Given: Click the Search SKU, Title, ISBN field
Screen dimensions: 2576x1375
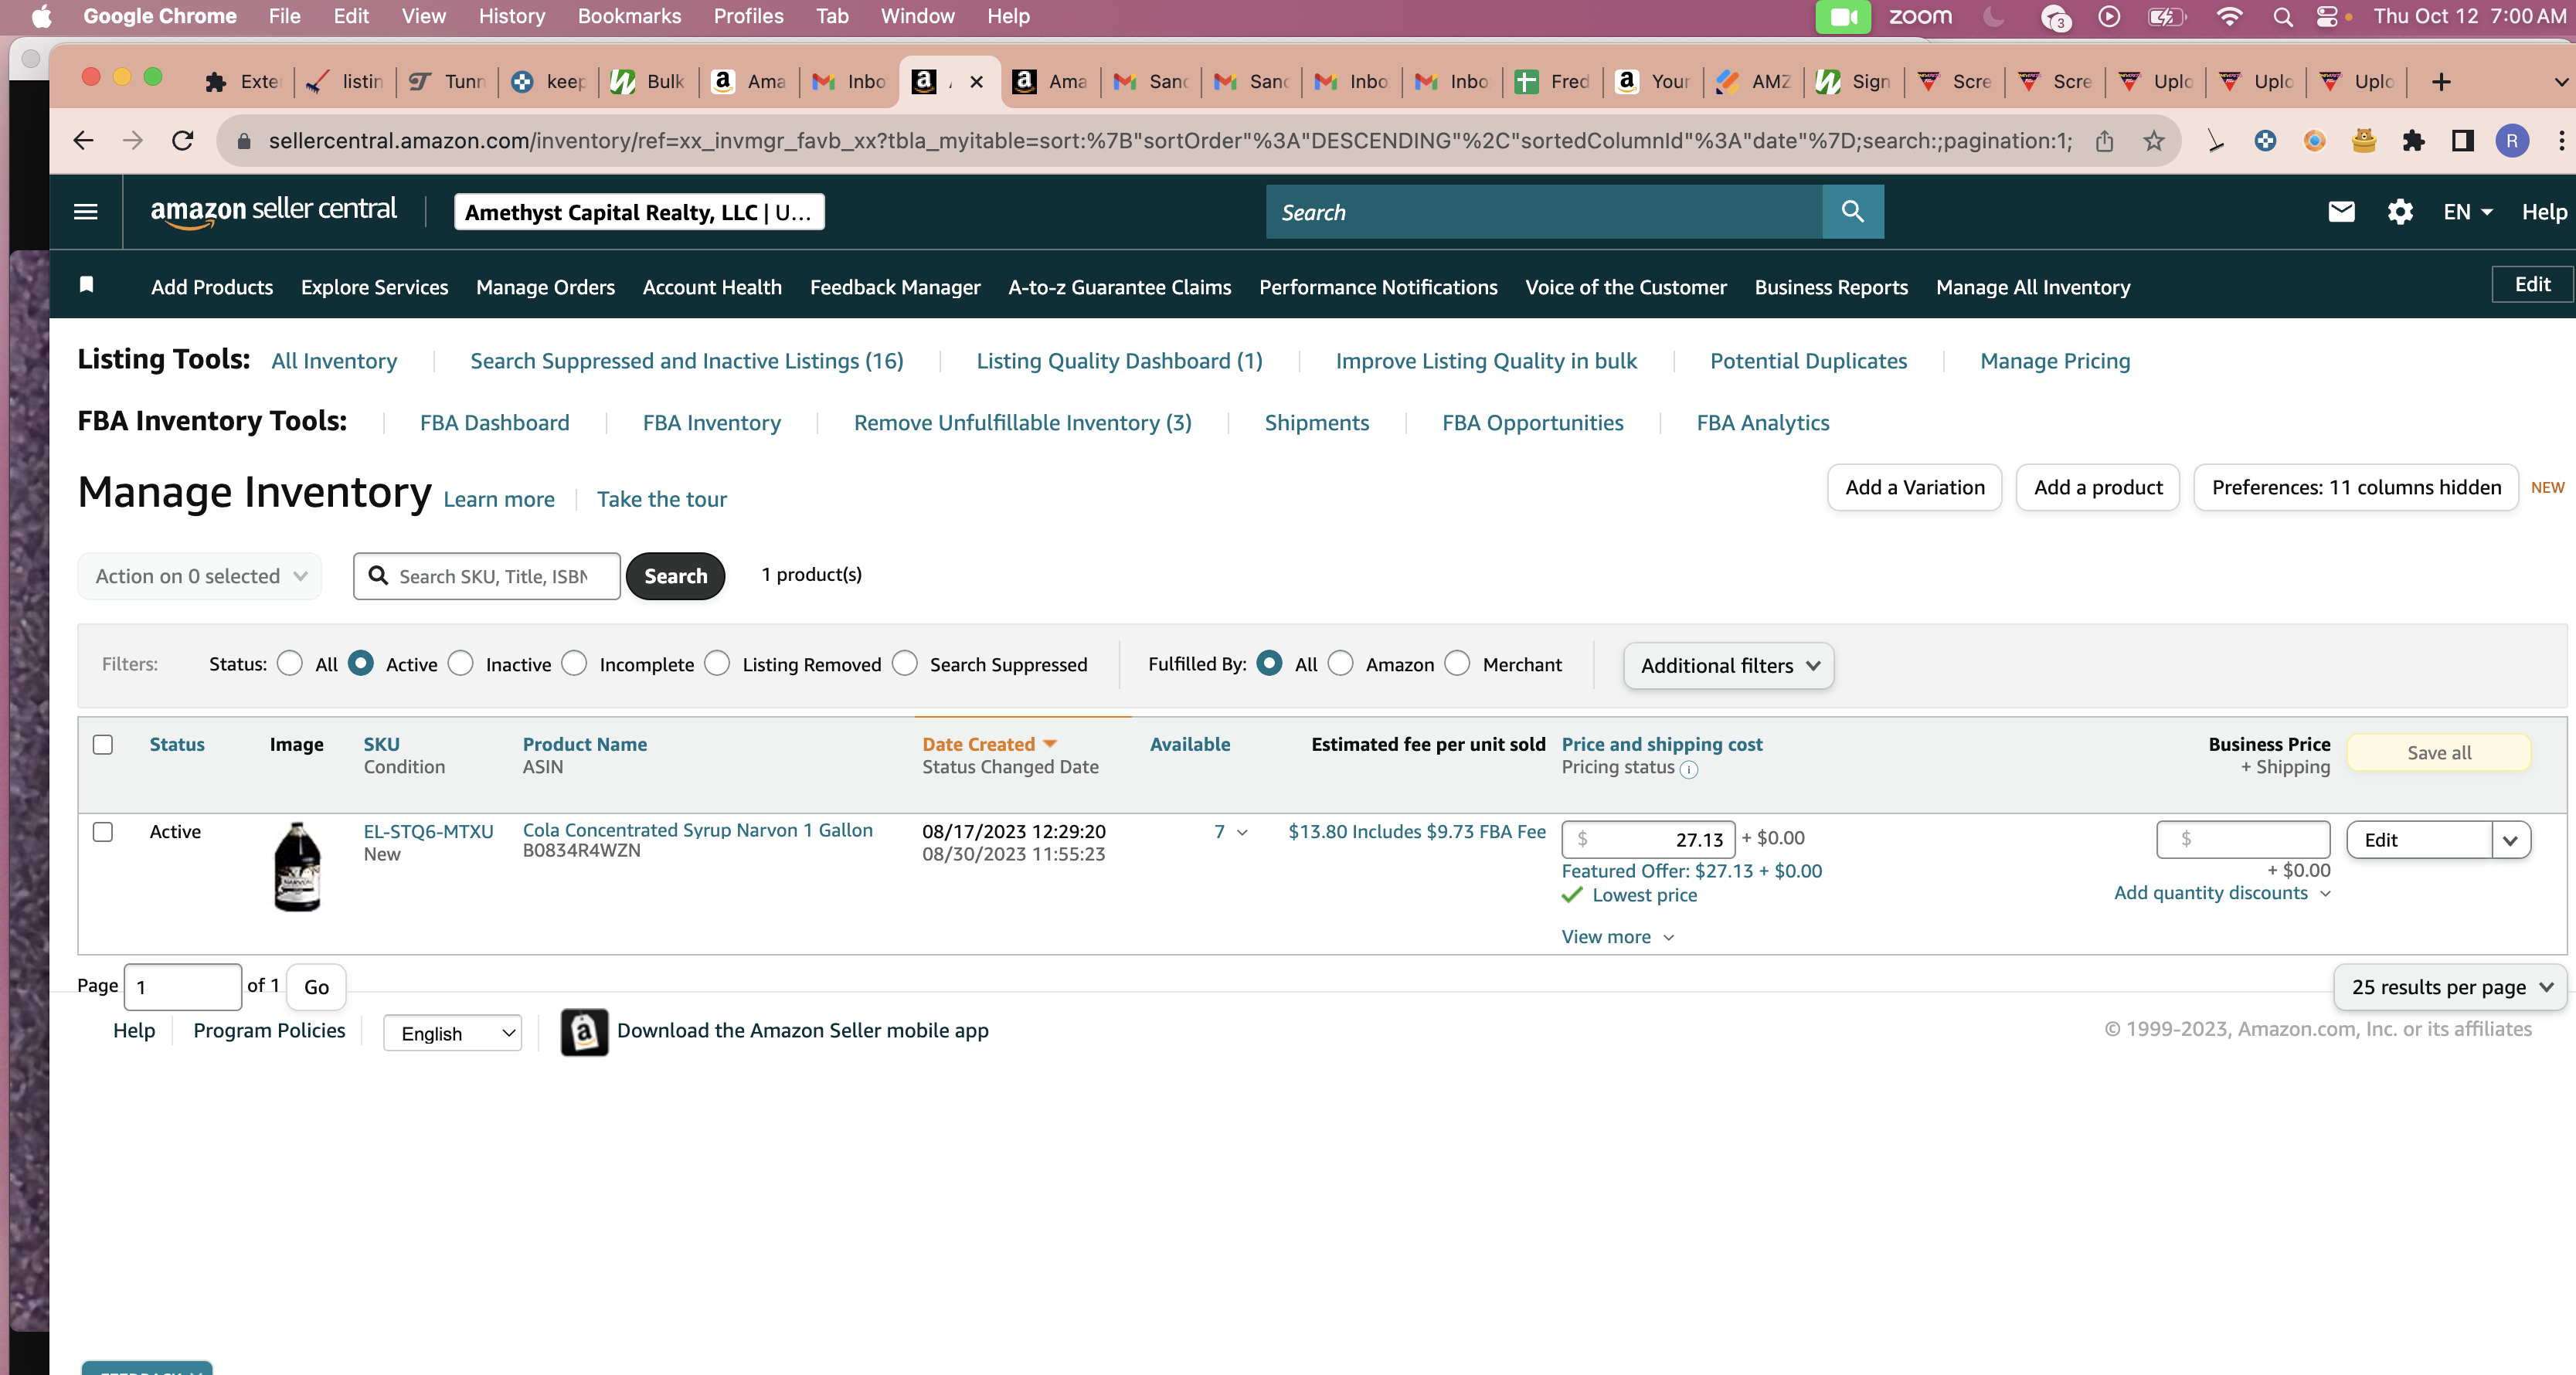Looking at the screenshot, I should 487,577.
